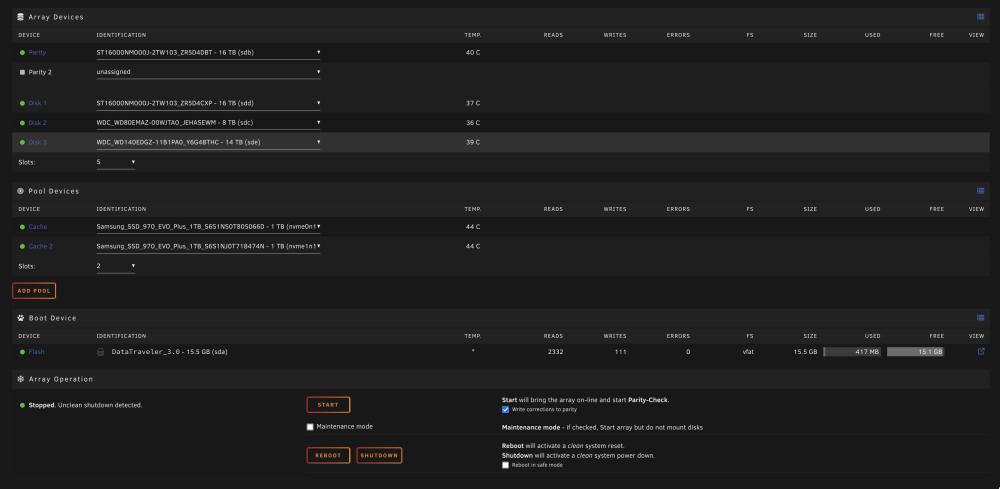Image resolution: width=1000 pixels, height=489 pixels.
Task: Click the Disk 2 green status indicator
Action: point(22,122)
